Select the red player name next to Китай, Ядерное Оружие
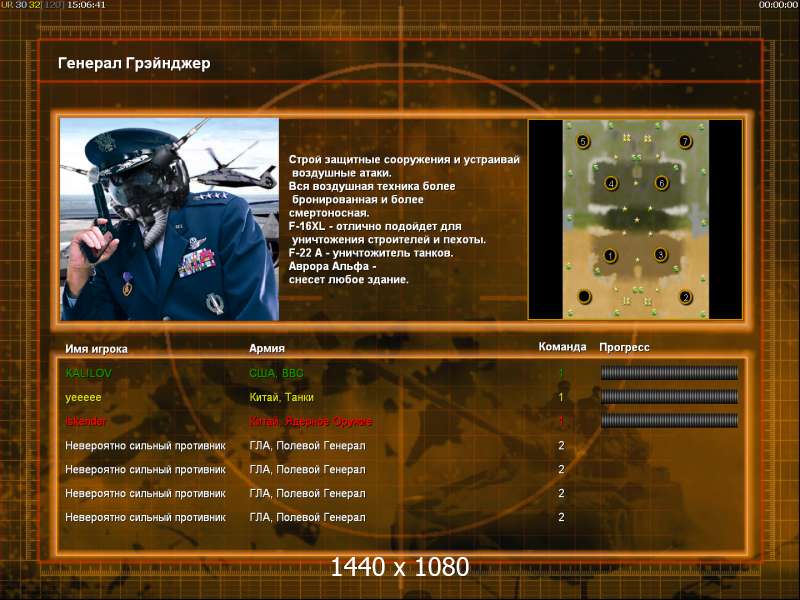800x600 pixels. pos(86,421)
